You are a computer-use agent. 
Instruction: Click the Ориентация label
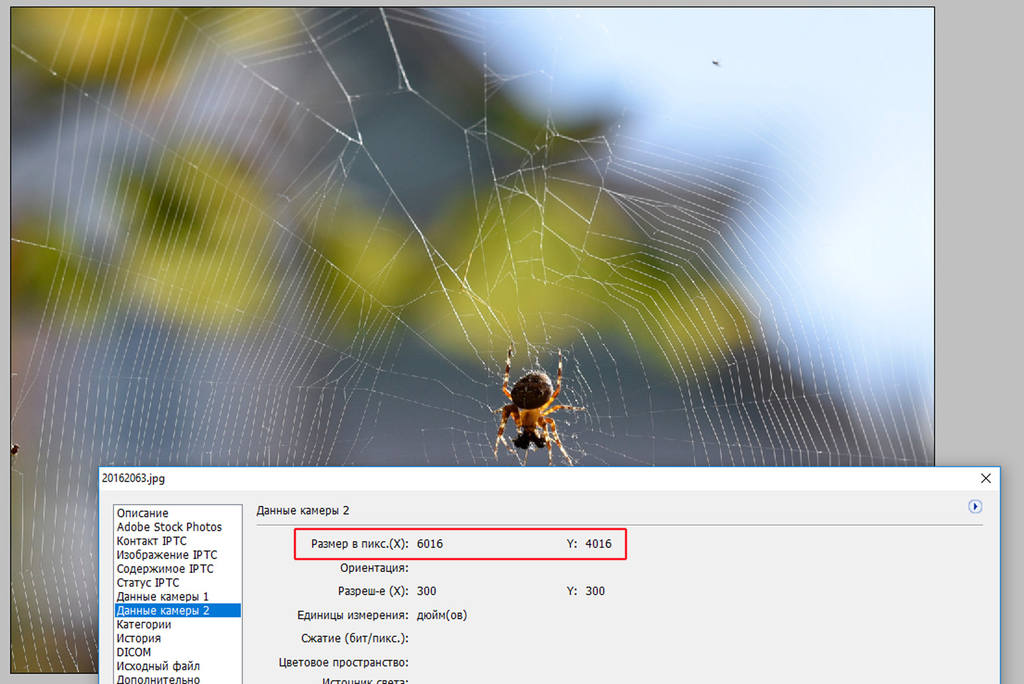click(374, 568)
